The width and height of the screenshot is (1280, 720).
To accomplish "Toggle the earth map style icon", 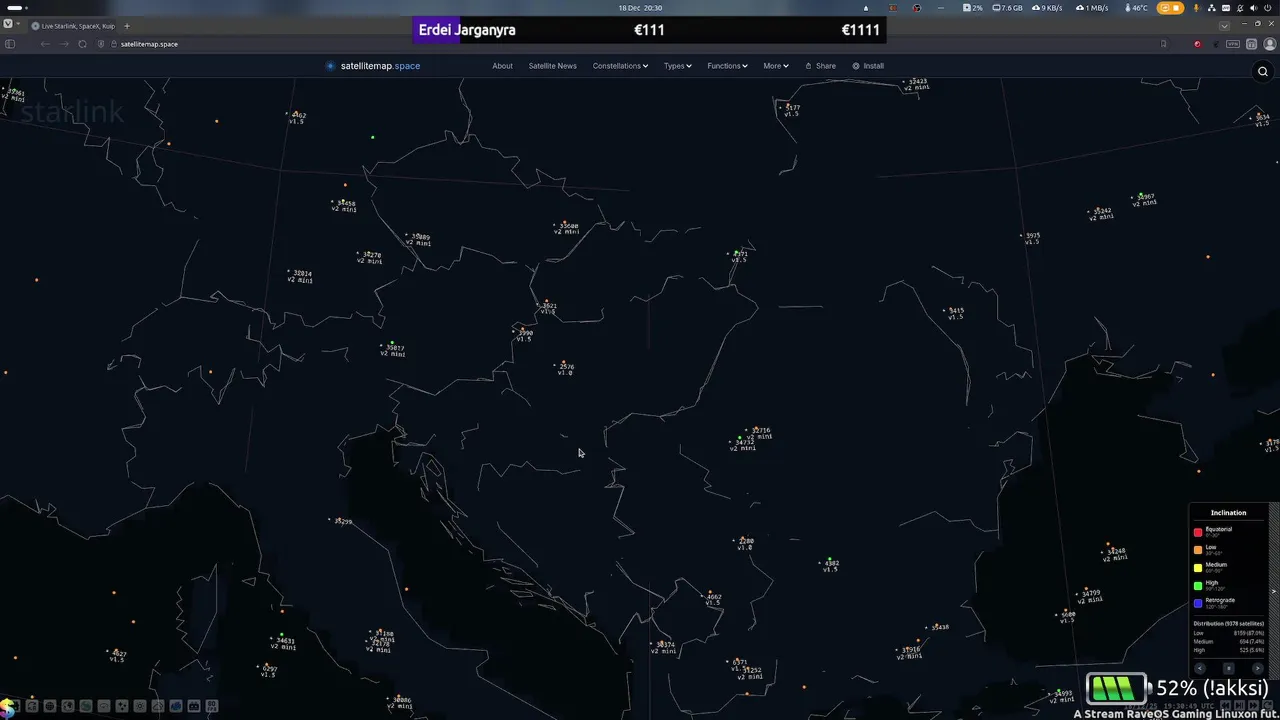I will (x=68, y=706).
